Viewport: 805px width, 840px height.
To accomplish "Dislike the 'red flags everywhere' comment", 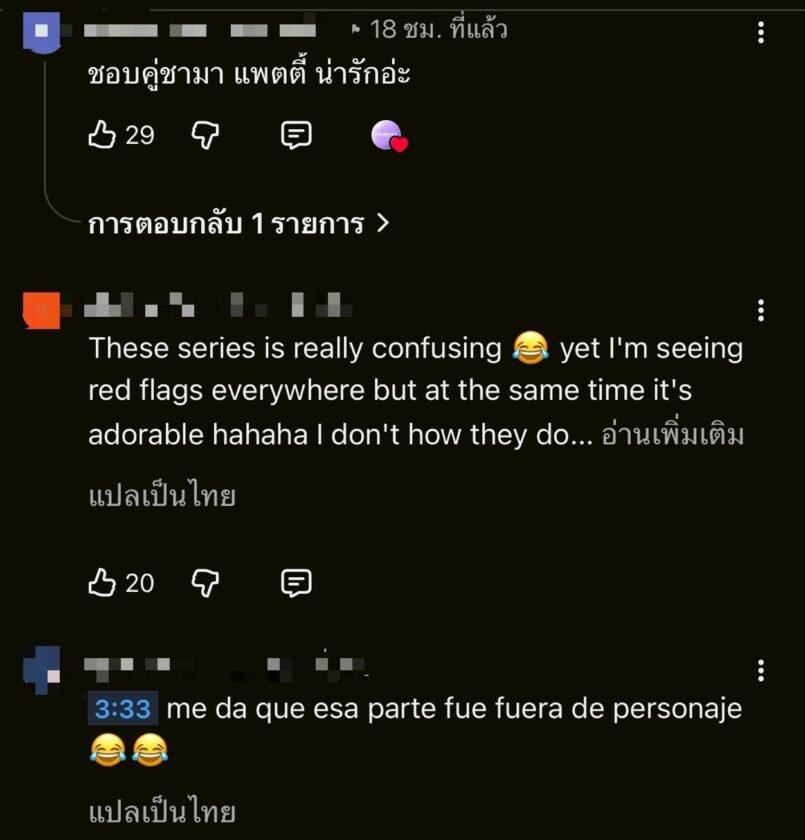I will [x=206, y=583].
